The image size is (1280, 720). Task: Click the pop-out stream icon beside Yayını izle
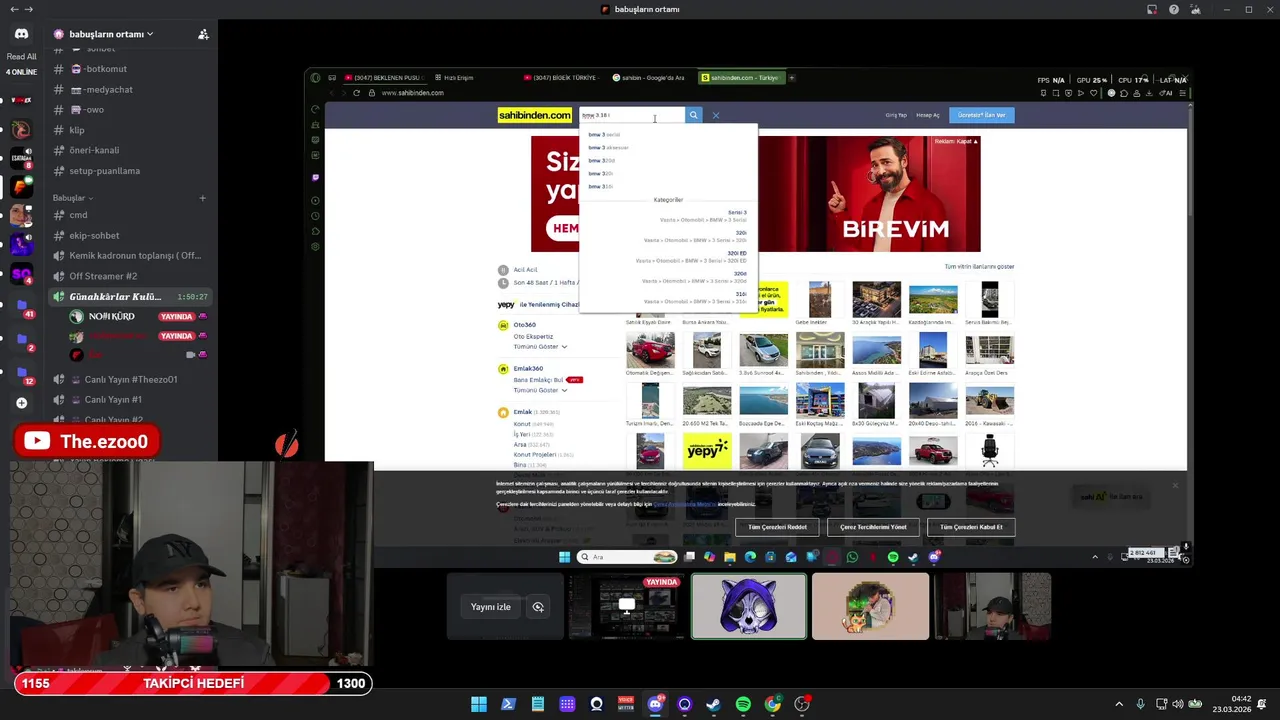pos(538,607)
